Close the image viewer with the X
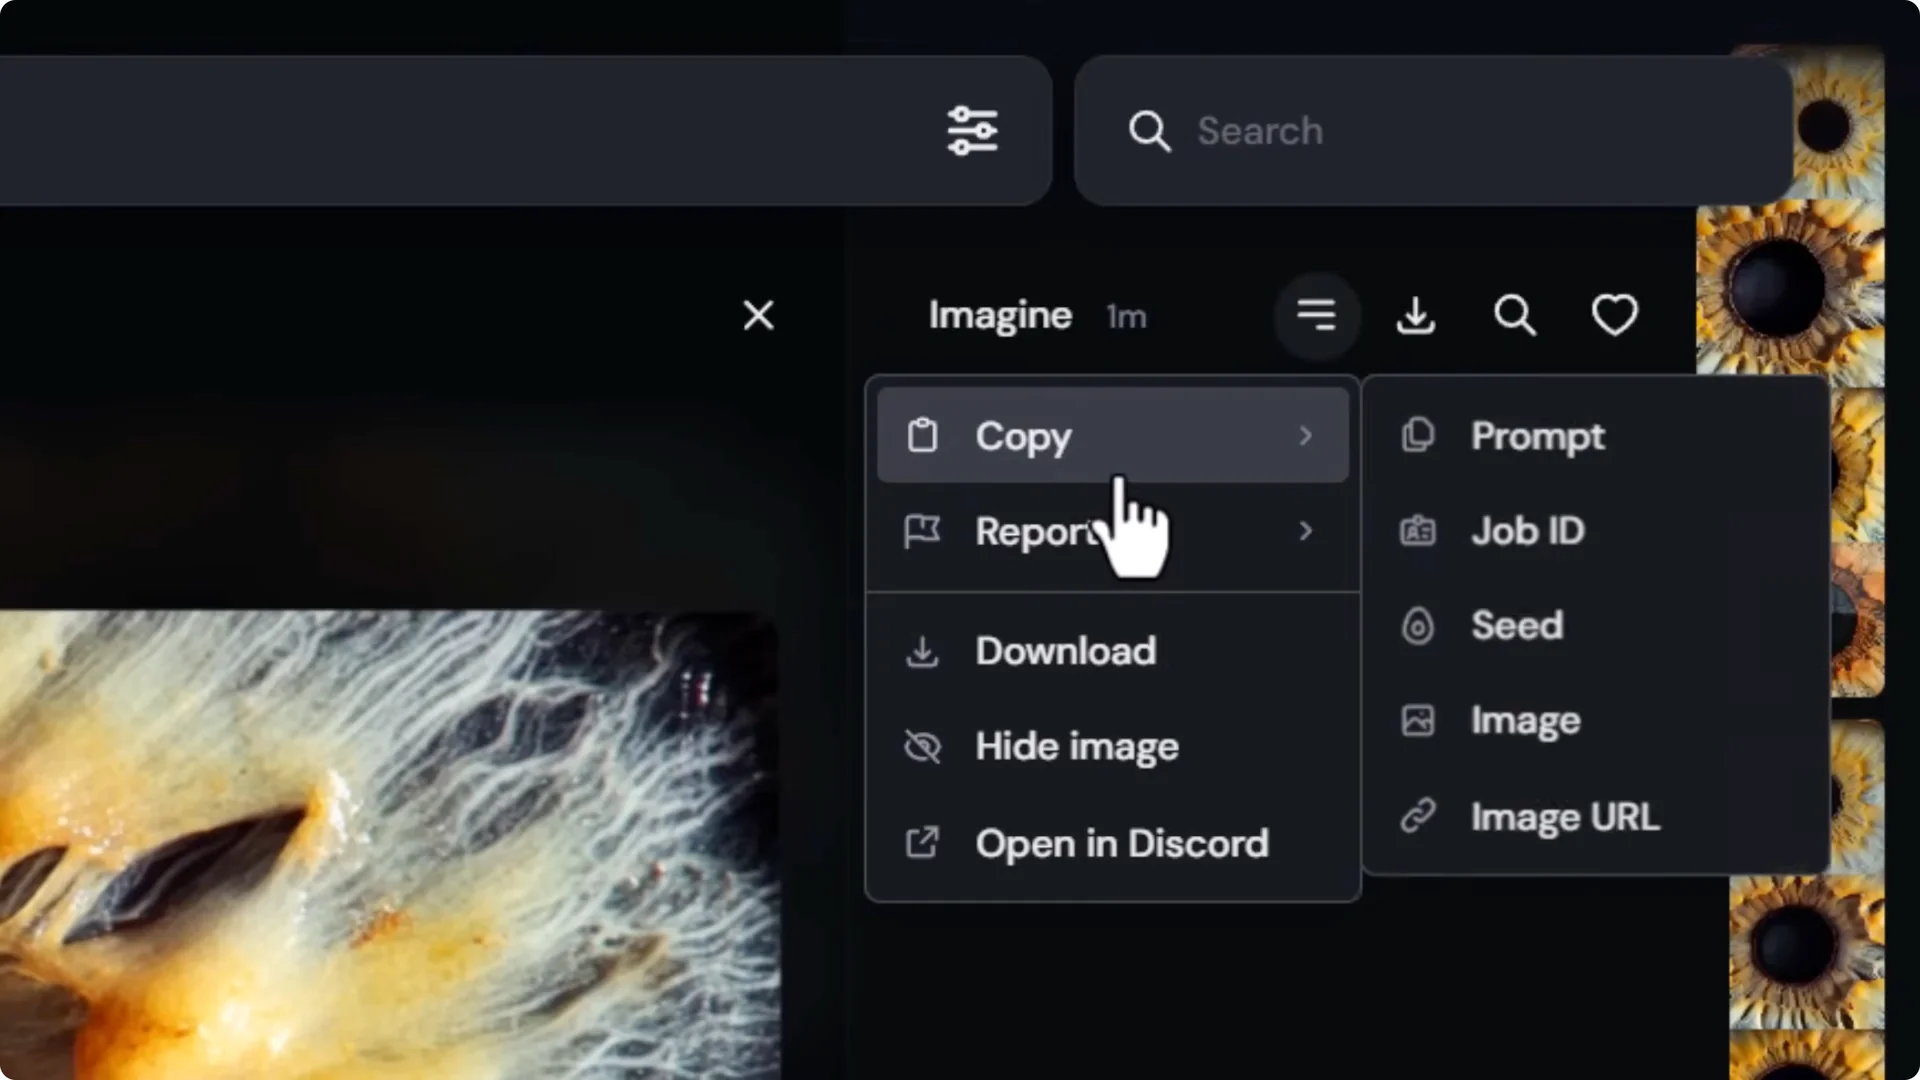The height and width of the screenshot is (1080, 1920). (759, 315)
